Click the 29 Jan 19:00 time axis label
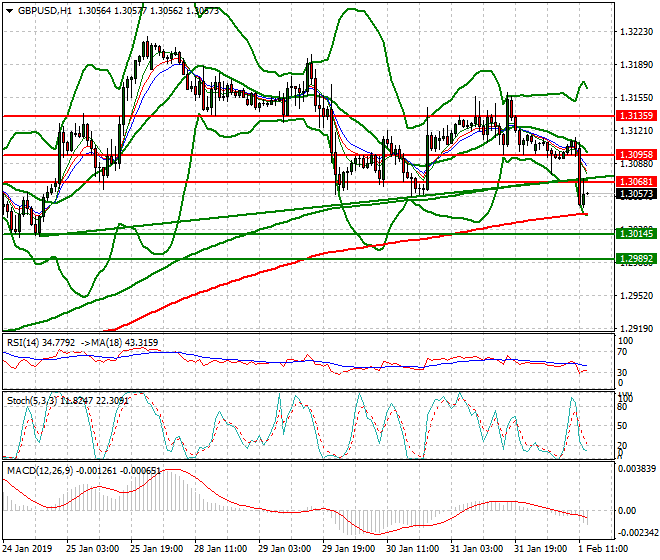660x560 pixels. [350, 550]
